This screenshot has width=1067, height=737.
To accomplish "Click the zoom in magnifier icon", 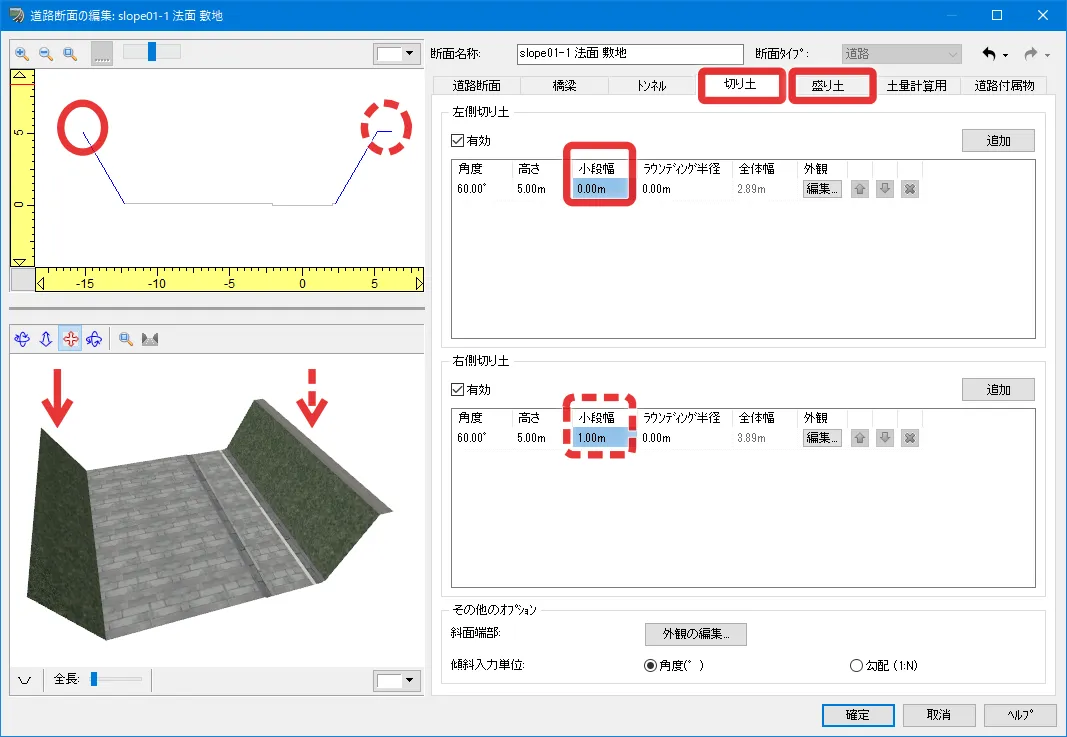I will click(x=22, y=54).
